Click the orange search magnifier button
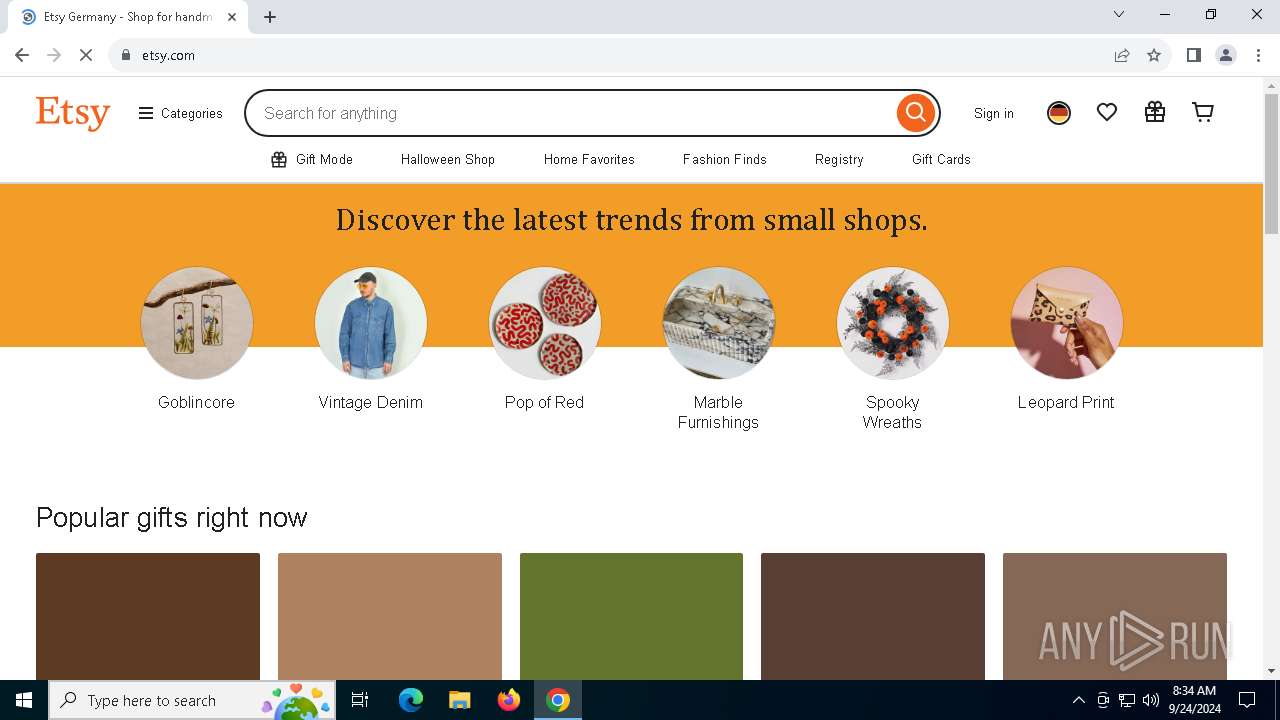1280x720 pixels. coord(915,113)
